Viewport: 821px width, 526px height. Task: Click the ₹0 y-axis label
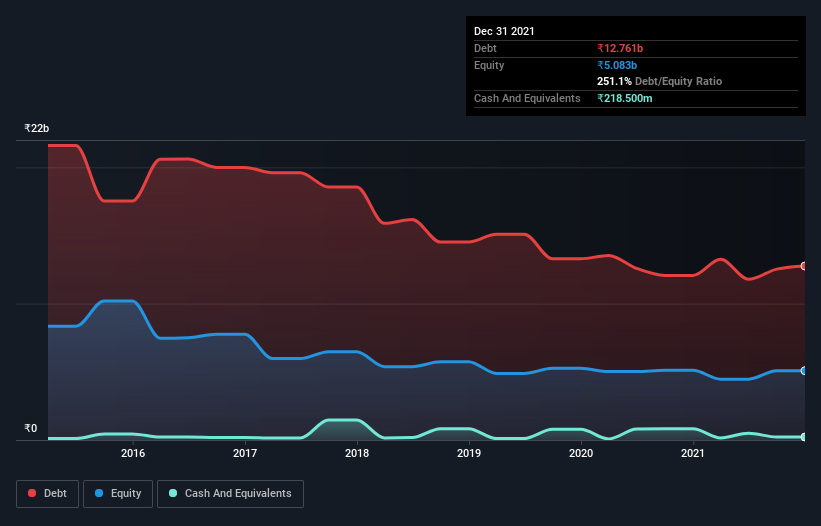(31, 428)
